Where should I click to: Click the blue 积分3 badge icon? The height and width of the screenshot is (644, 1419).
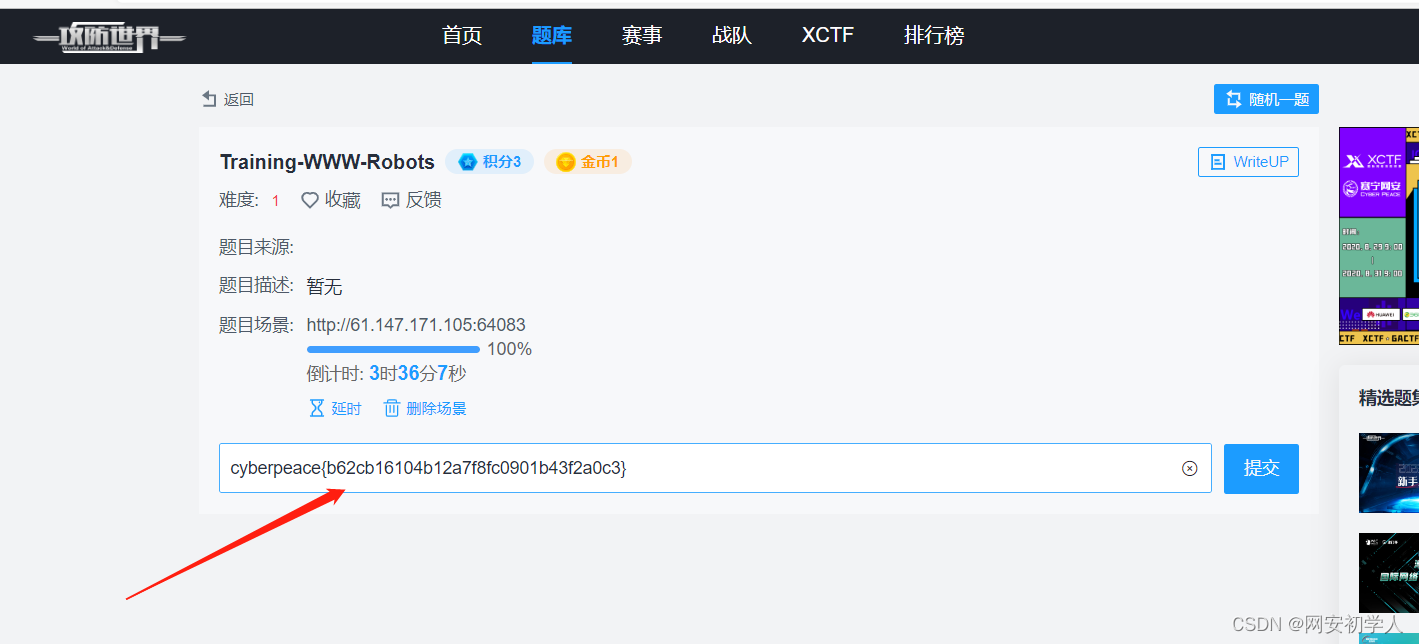click(x=468, y=161)
